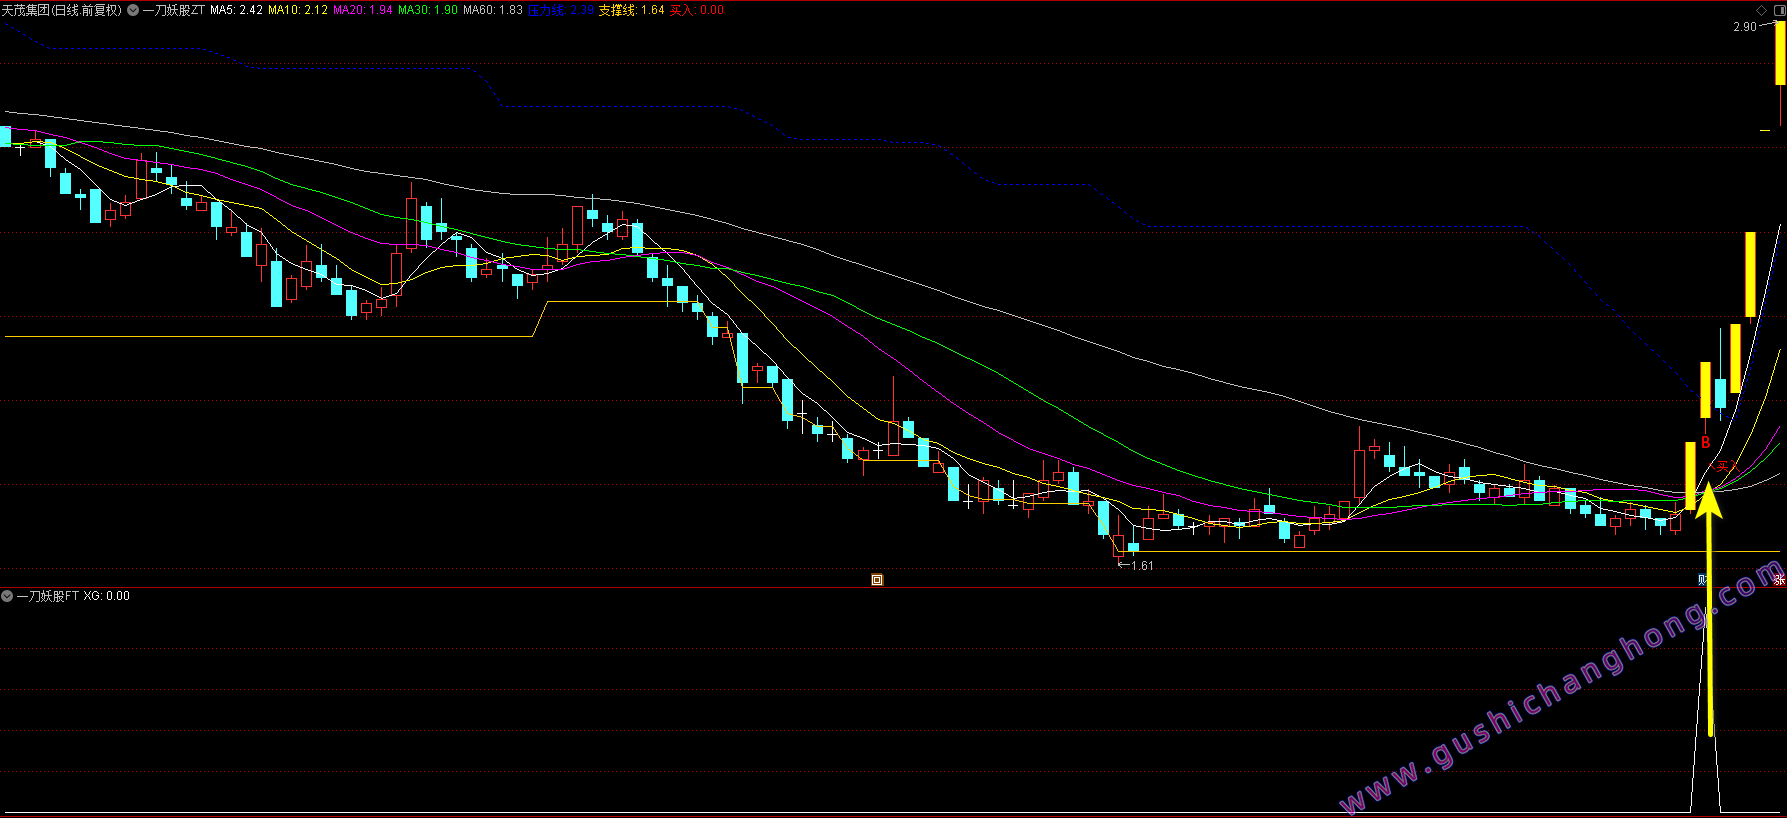This screenshot has height=818, width=1787.
Task: Click the MA20: 1.94 value
Action: 362,10
